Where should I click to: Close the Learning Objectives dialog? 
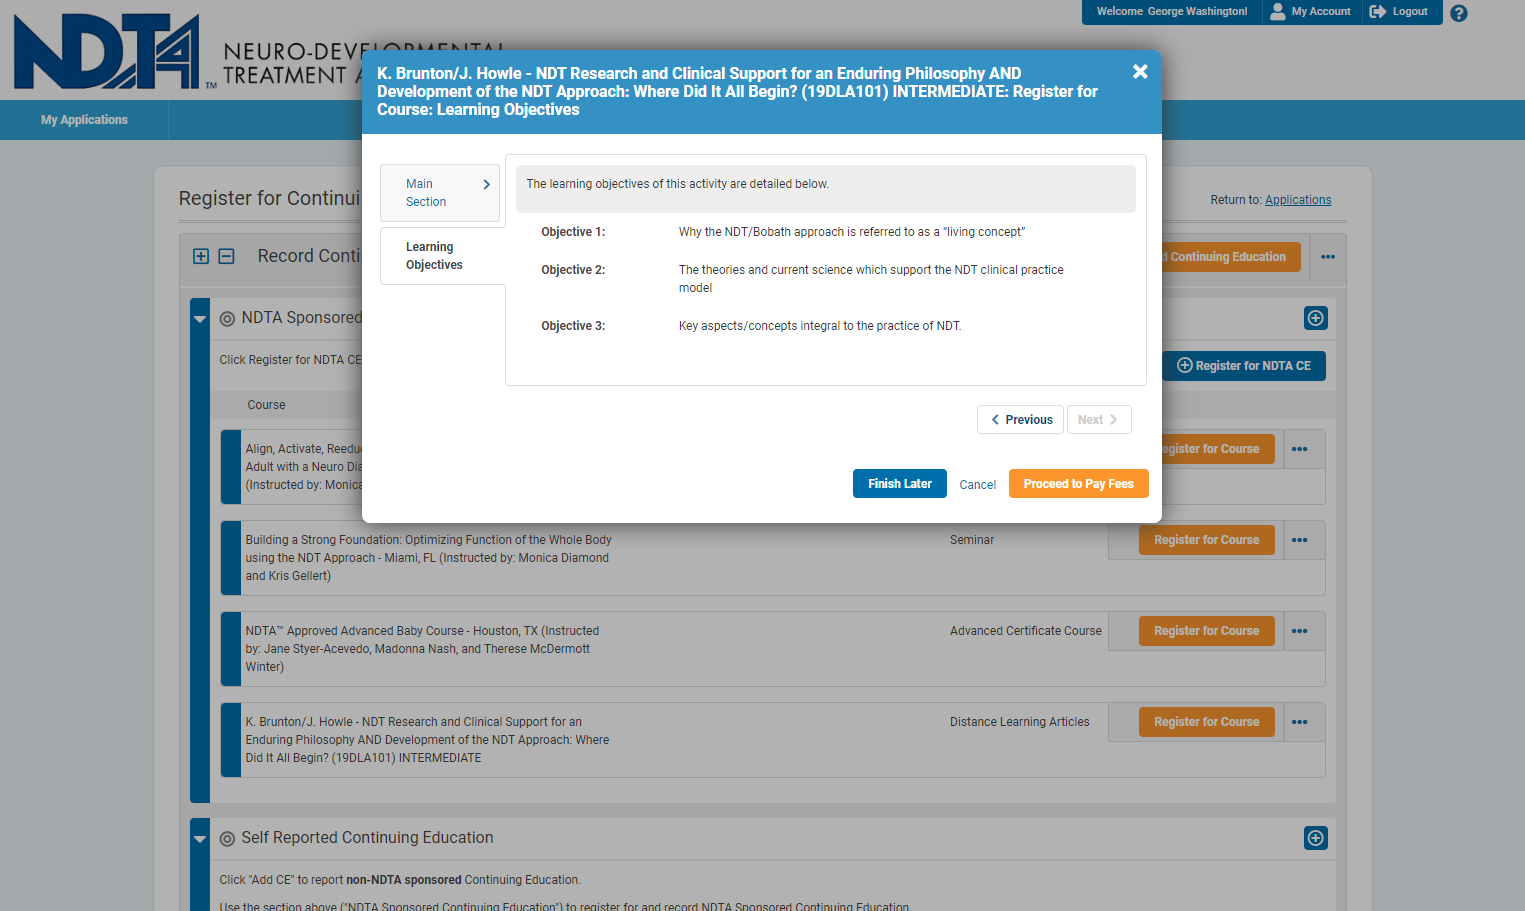(1140, 72)
